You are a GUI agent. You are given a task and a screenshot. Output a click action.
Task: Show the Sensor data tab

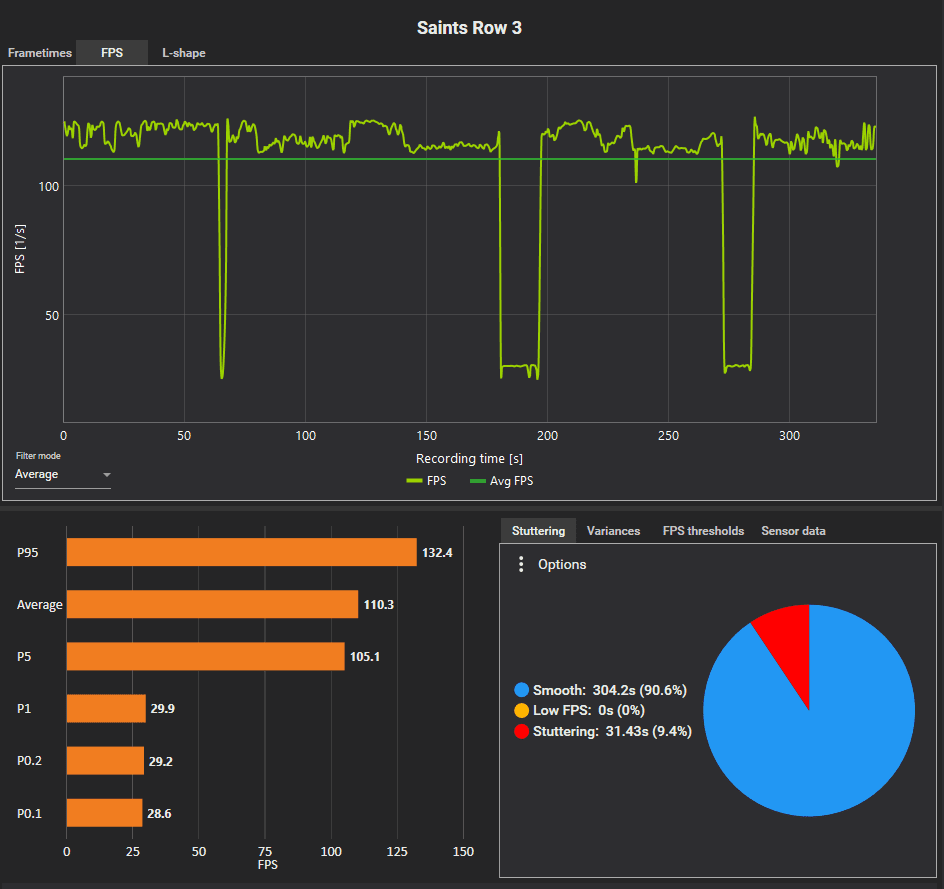pos(793,531)
